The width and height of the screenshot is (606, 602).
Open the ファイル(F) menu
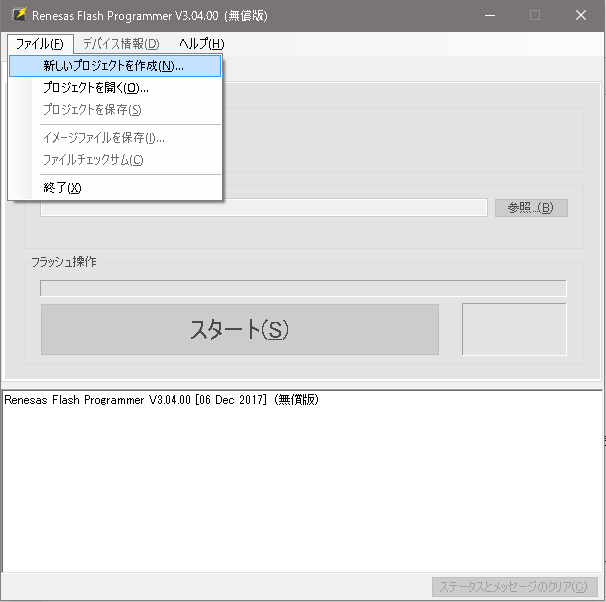(x=39, y=44)
